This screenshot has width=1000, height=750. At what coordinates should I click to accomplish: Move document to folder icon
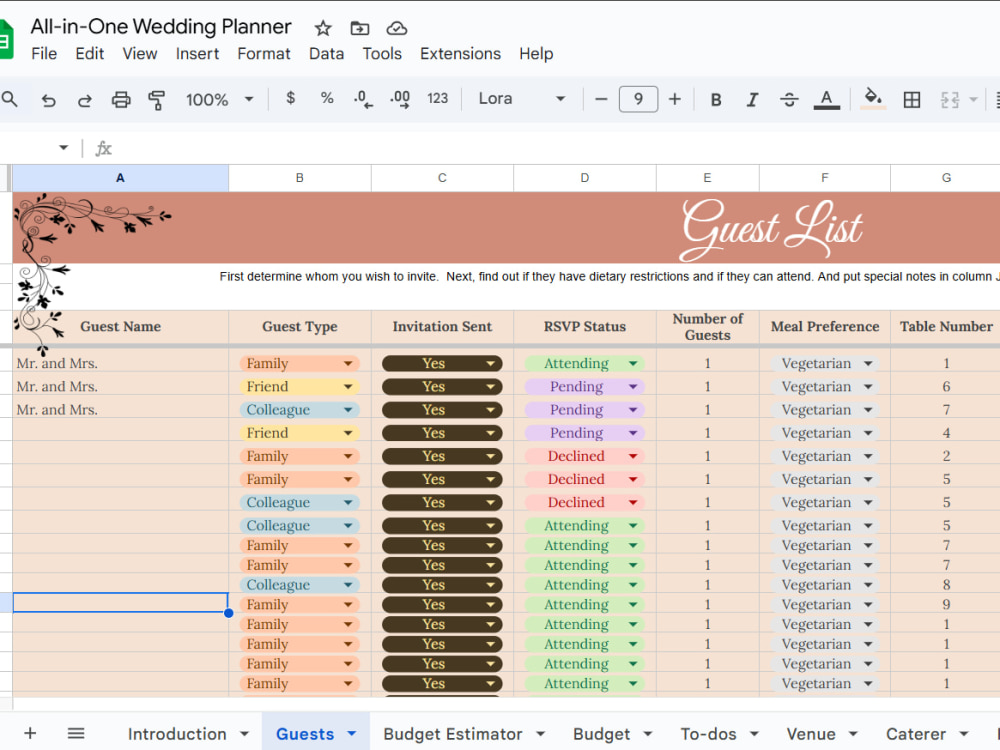point(360,28)
